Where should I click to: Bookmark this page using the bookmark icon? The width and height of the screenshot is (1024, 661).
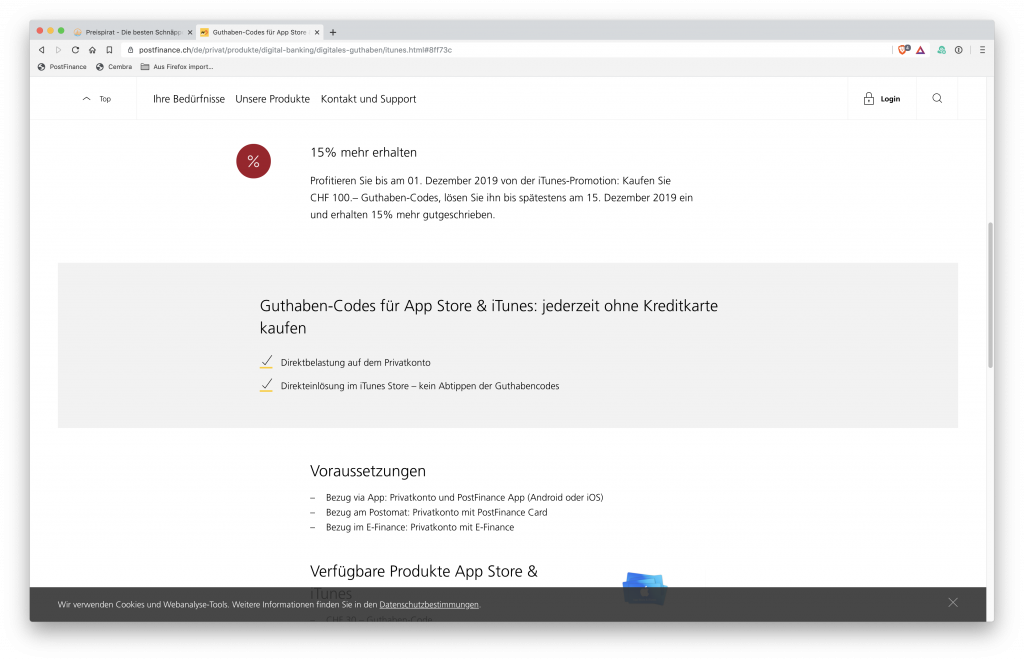coord(109,49)
